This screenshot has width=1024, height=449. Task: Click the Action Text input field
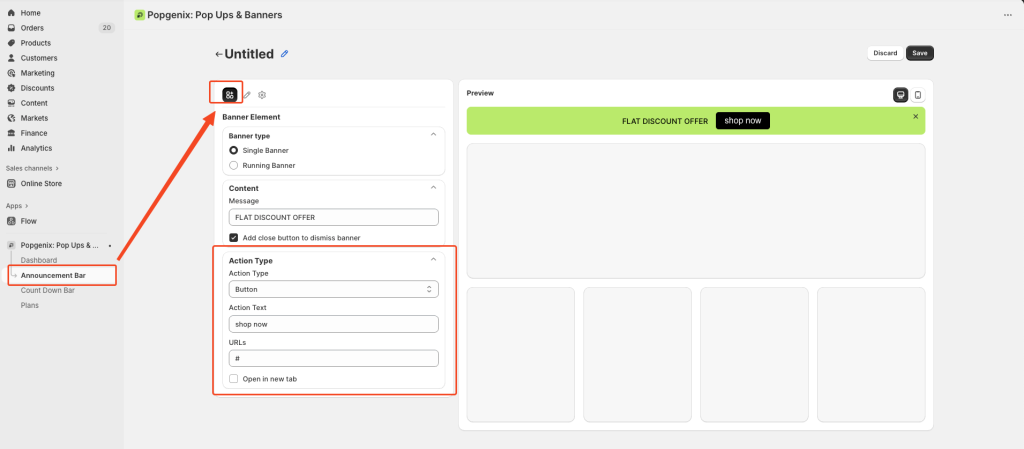334,324
